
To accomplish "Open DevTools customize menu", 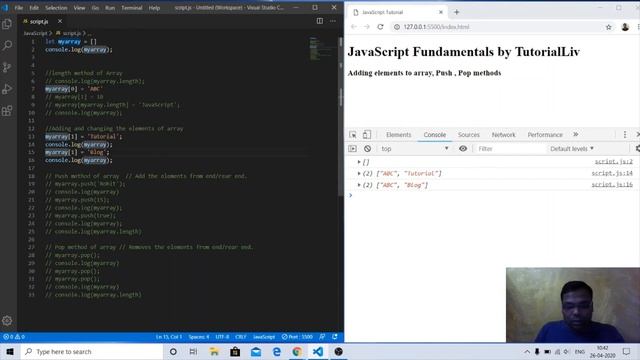I will pos(624,135).
